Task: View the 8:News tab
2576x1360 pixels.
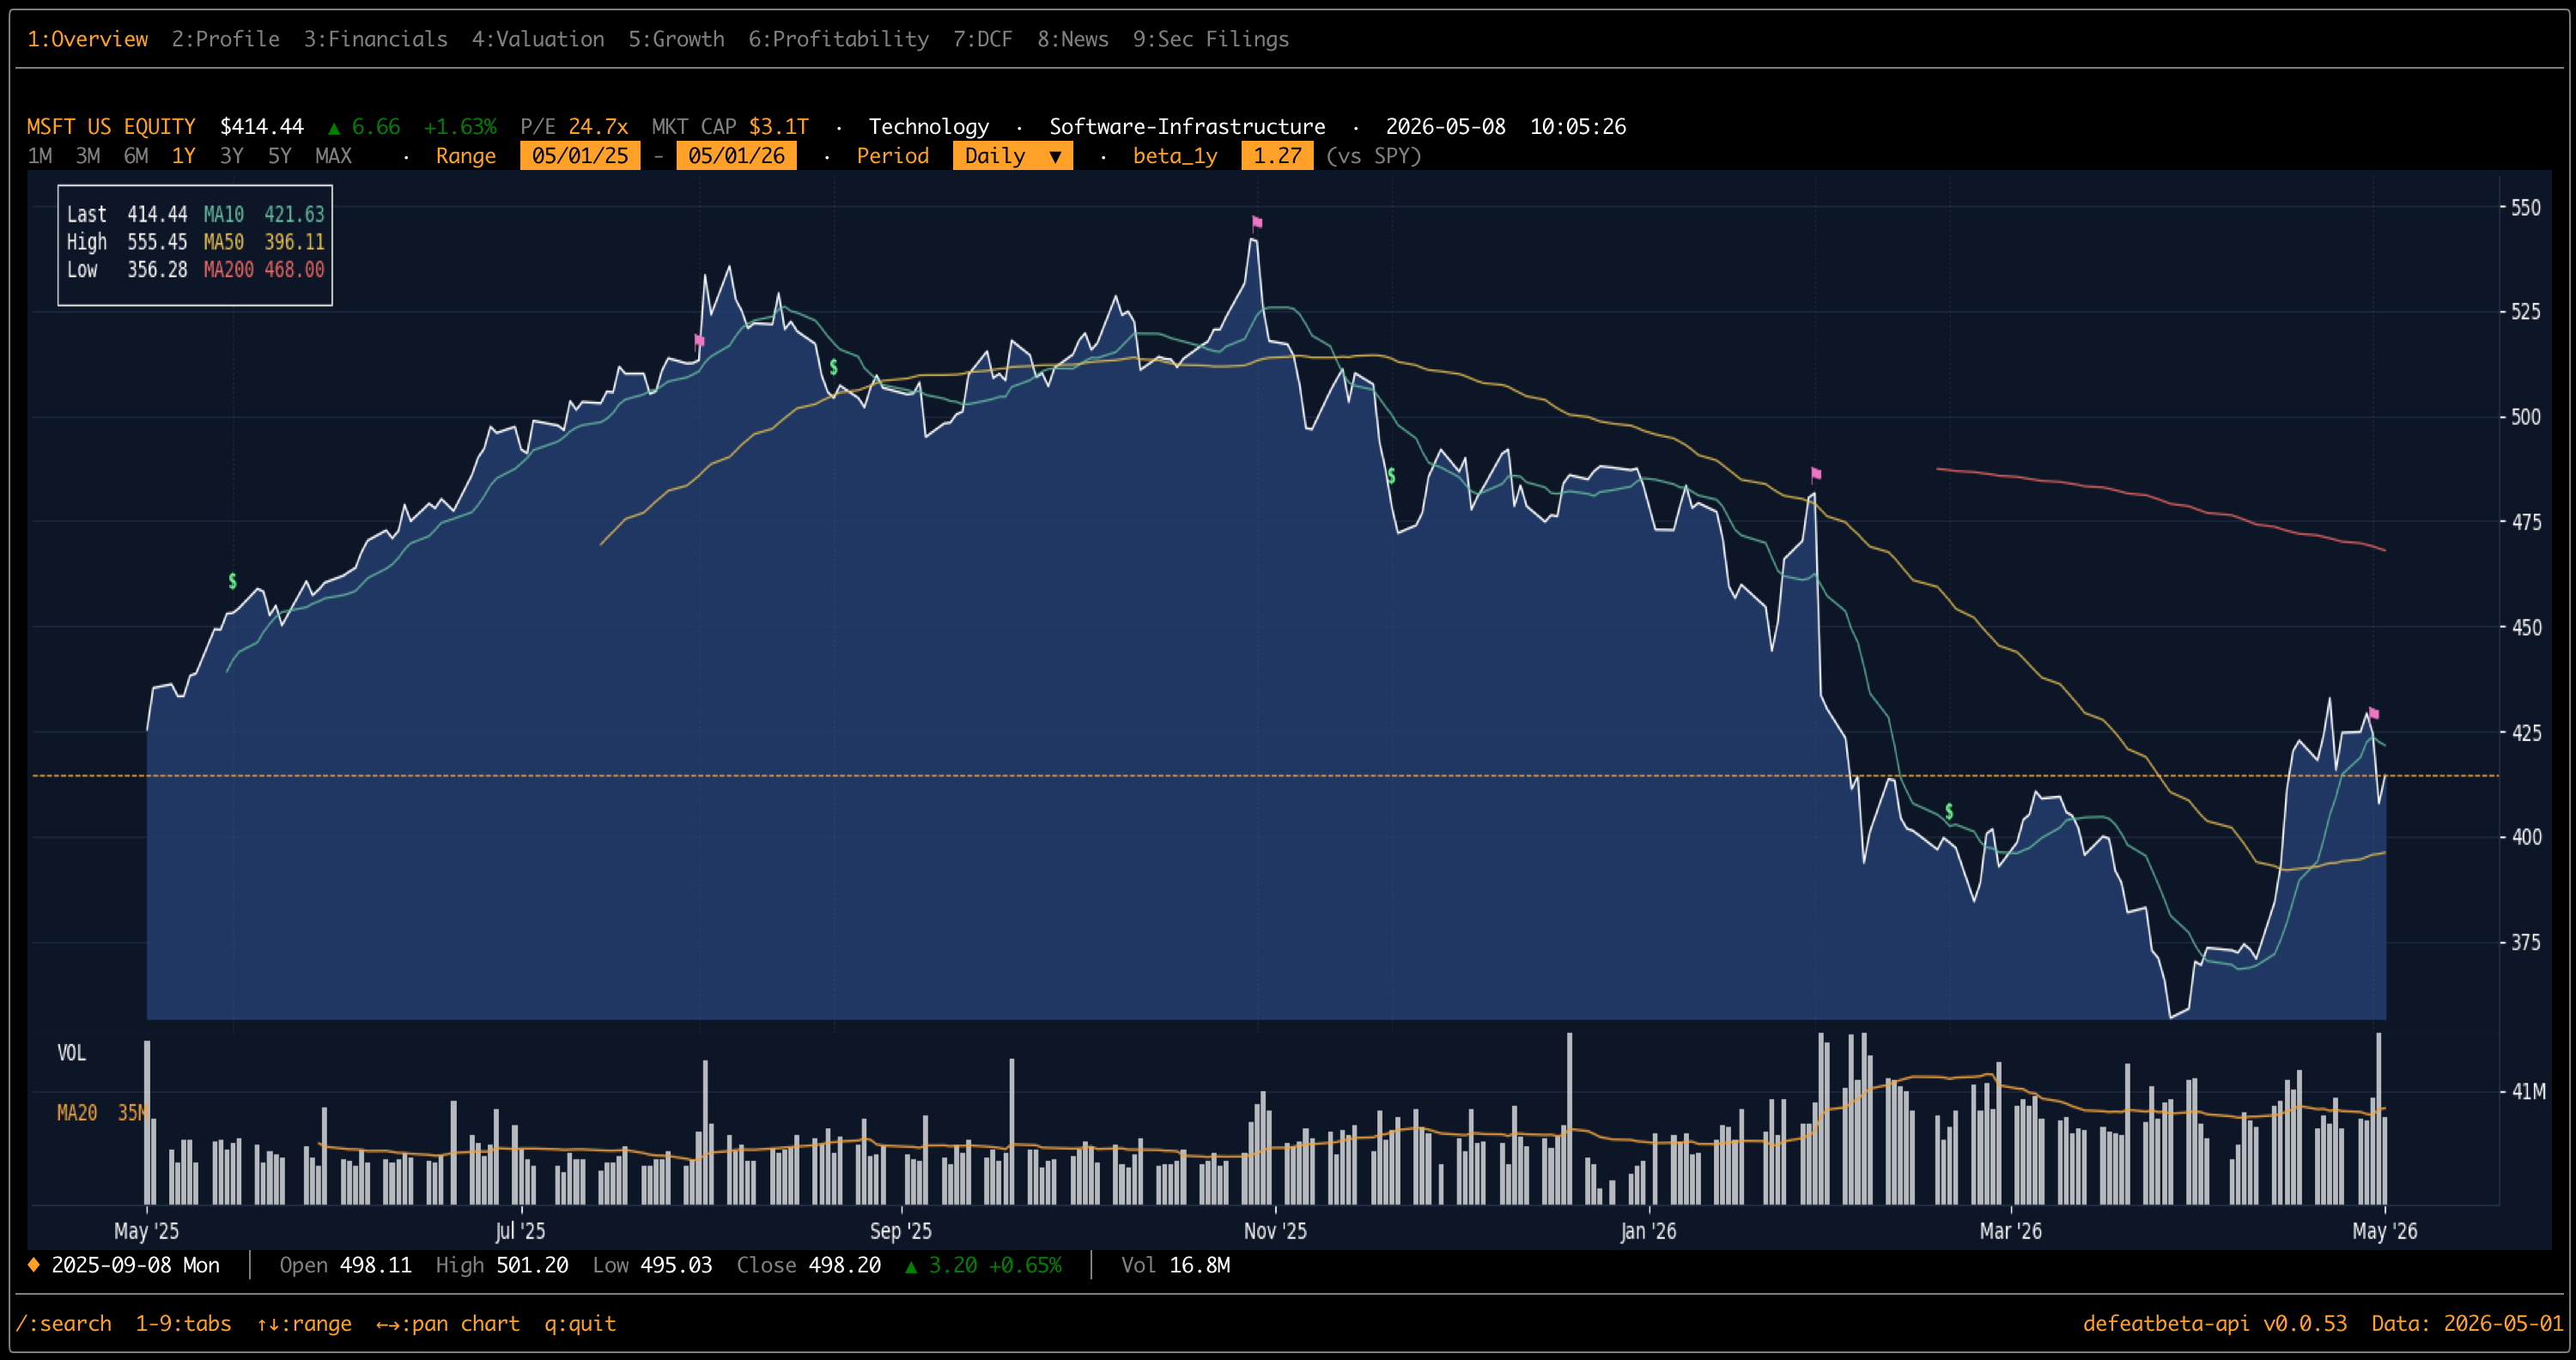Action: [1073, 39]
